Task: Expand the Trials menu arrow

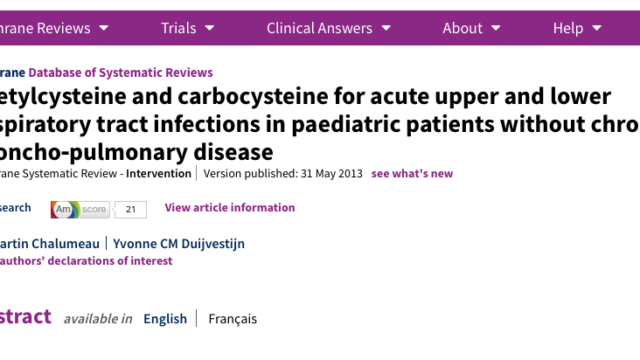Action: [209, 28]
